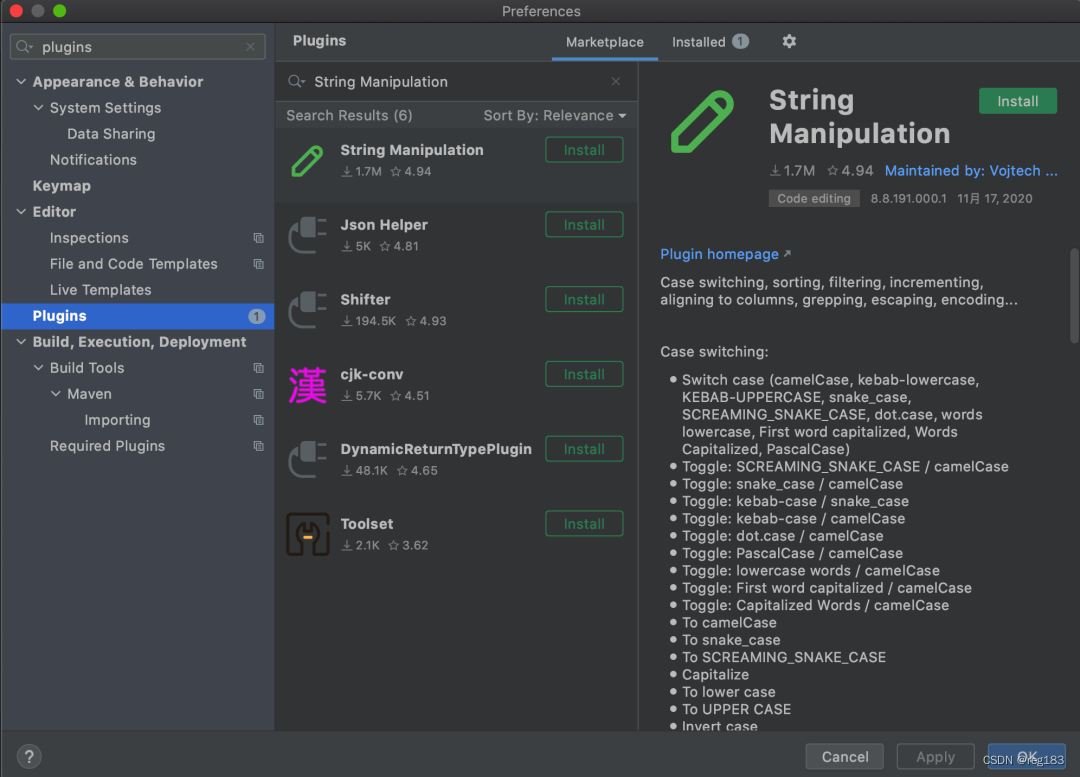Collapse the Maven tree node
Screen dimensions: 1080x777
point(56,394)
